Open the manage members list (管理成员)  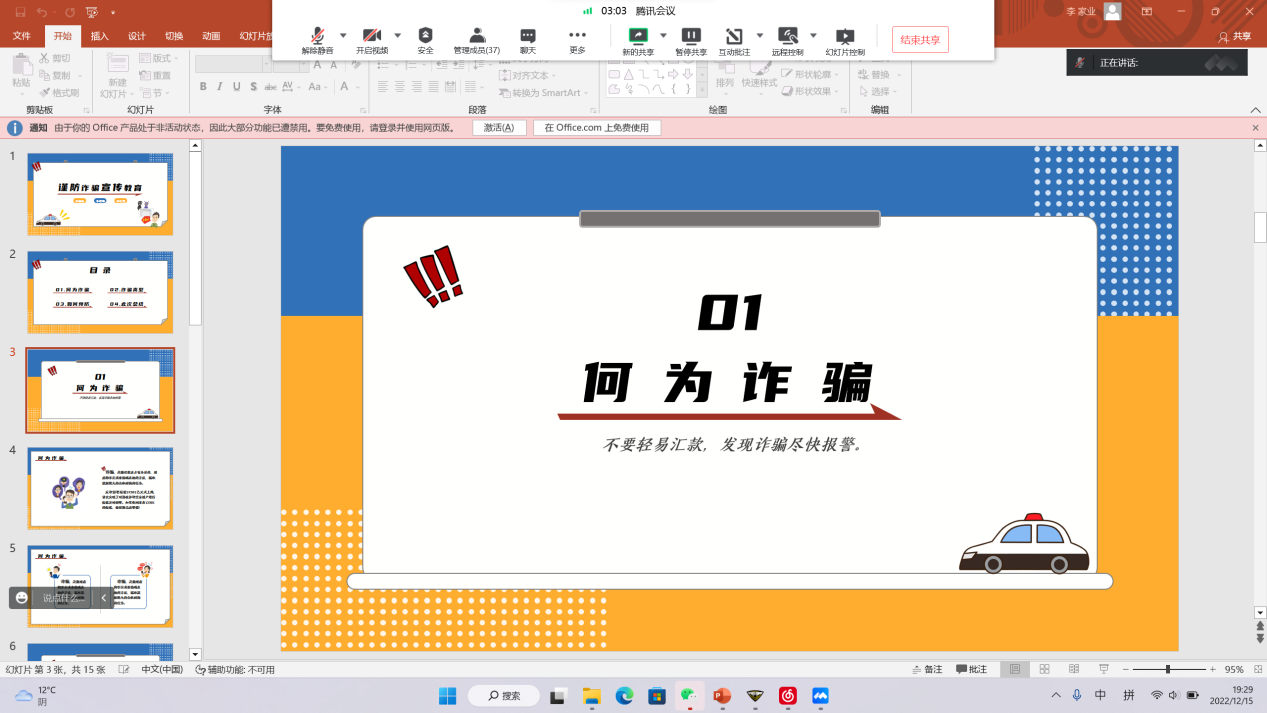pos(476,38)
